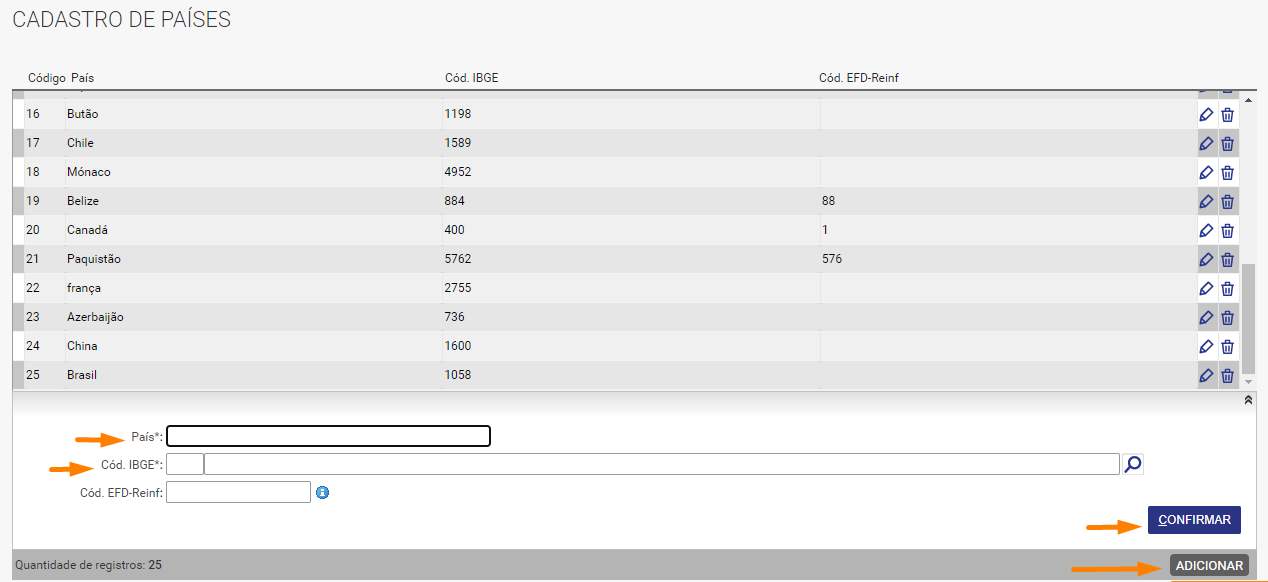Screen dimensions: 1268x582
Task: Click IBGE code 736
Action: (455, 317)
